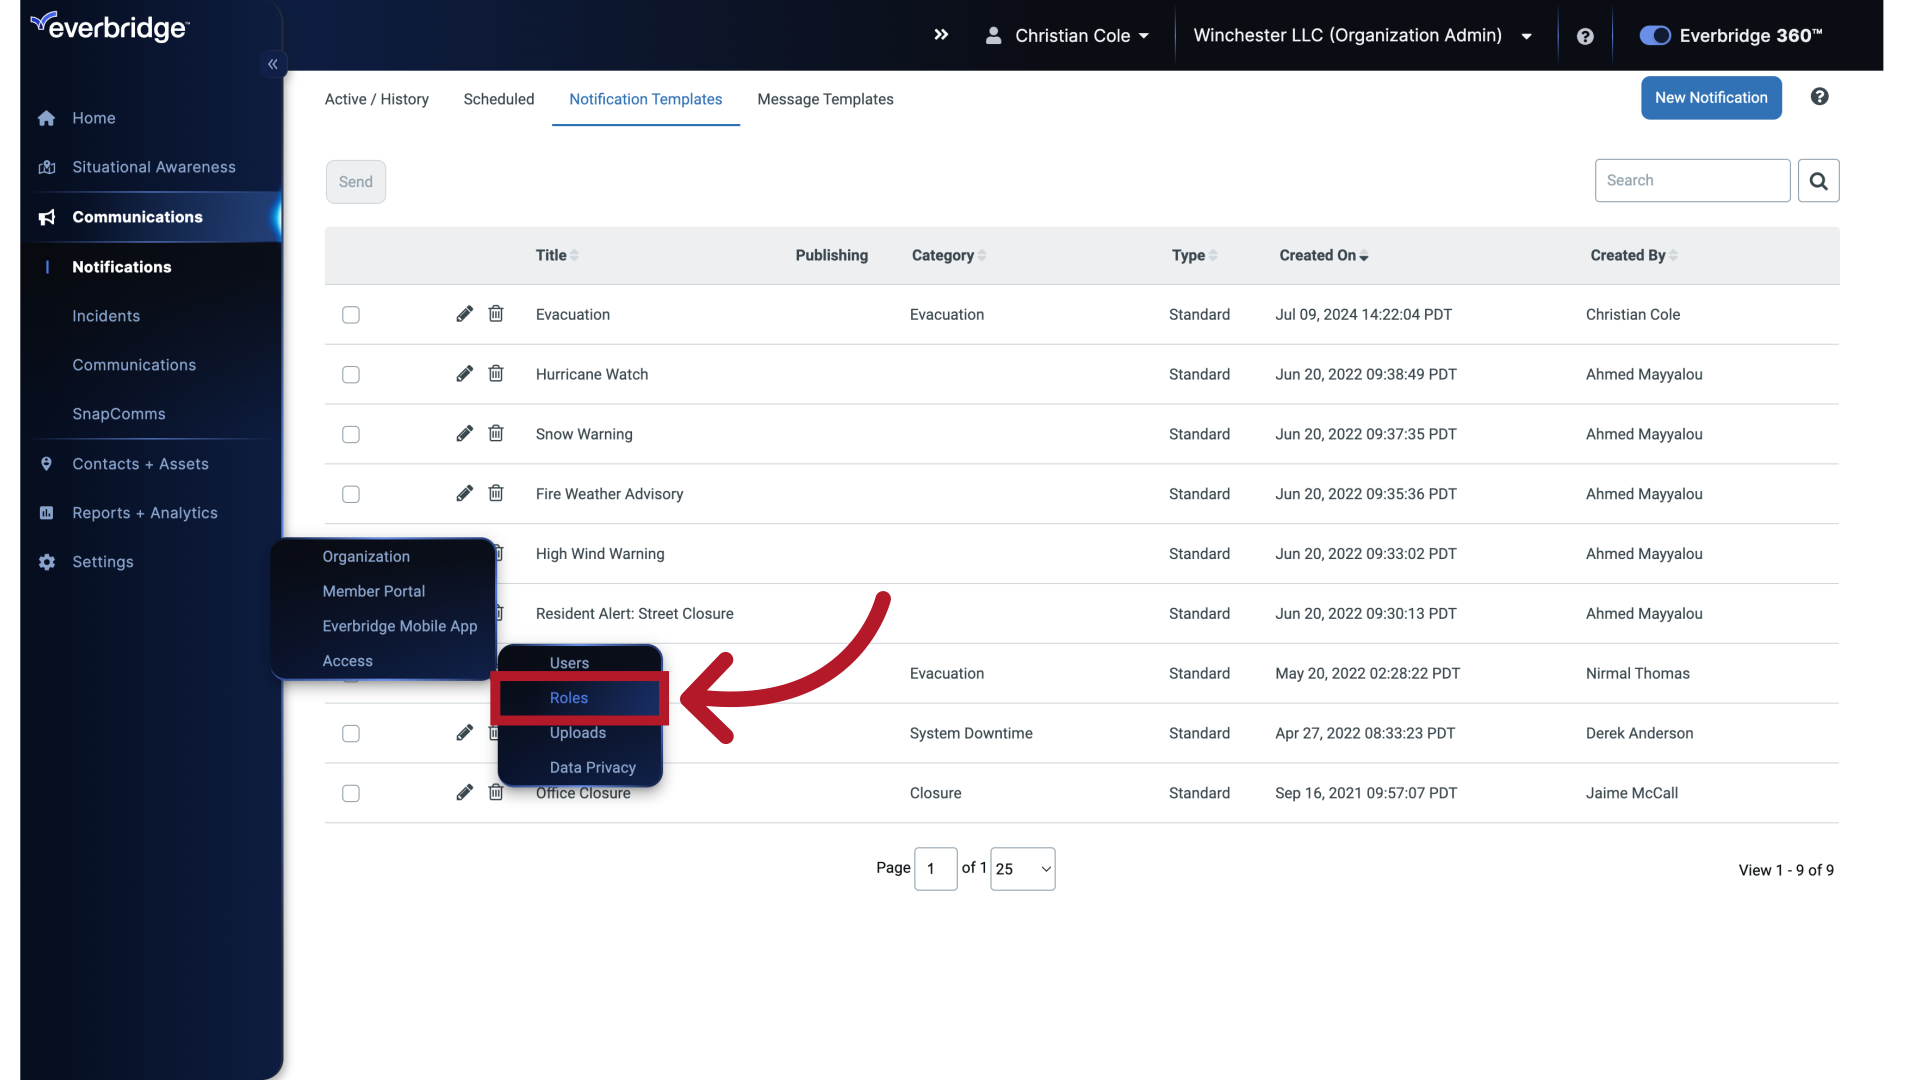The image size is (1920, 1080).
Task: Select the Home icon in the sidebar
Action: click(46, 117)
